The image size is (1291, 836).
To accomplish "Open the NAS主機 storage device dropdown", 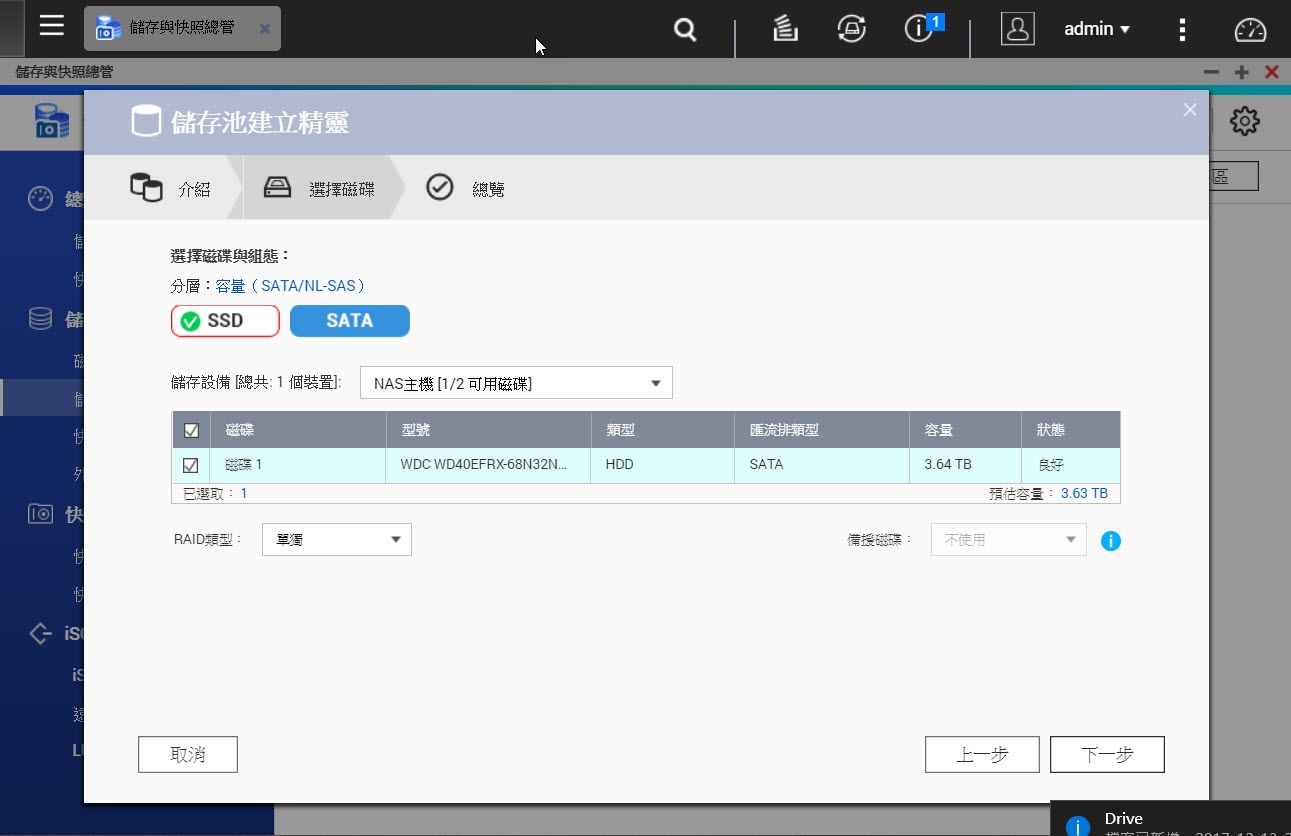I will click(516, 383).
